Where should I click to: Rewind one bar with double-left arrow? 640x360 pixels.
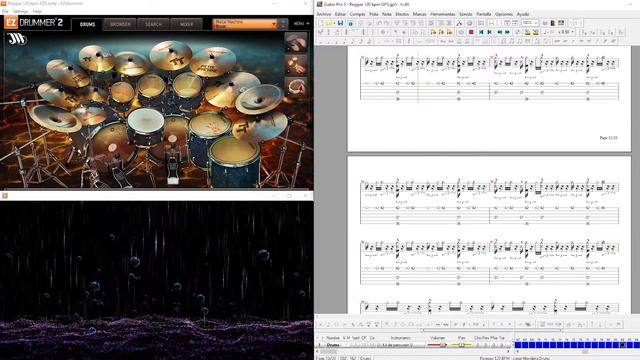pyautogui.click(x=500, y=32)
